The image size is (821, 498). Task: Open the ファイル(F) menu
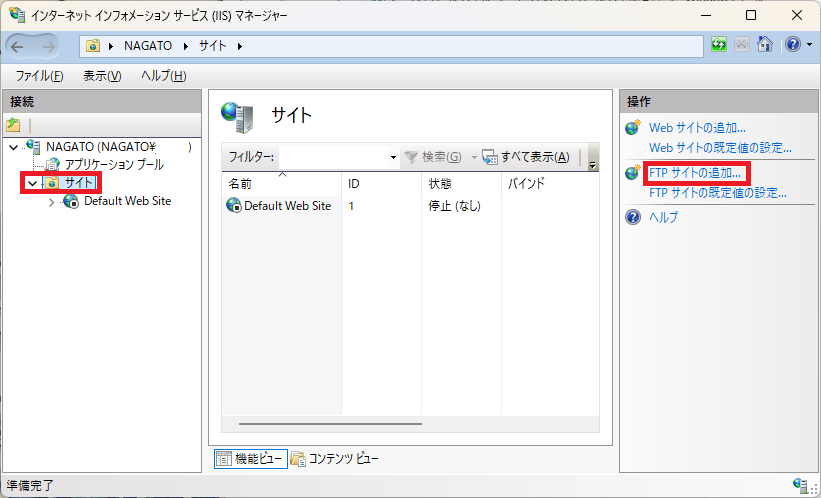[39, 76]
